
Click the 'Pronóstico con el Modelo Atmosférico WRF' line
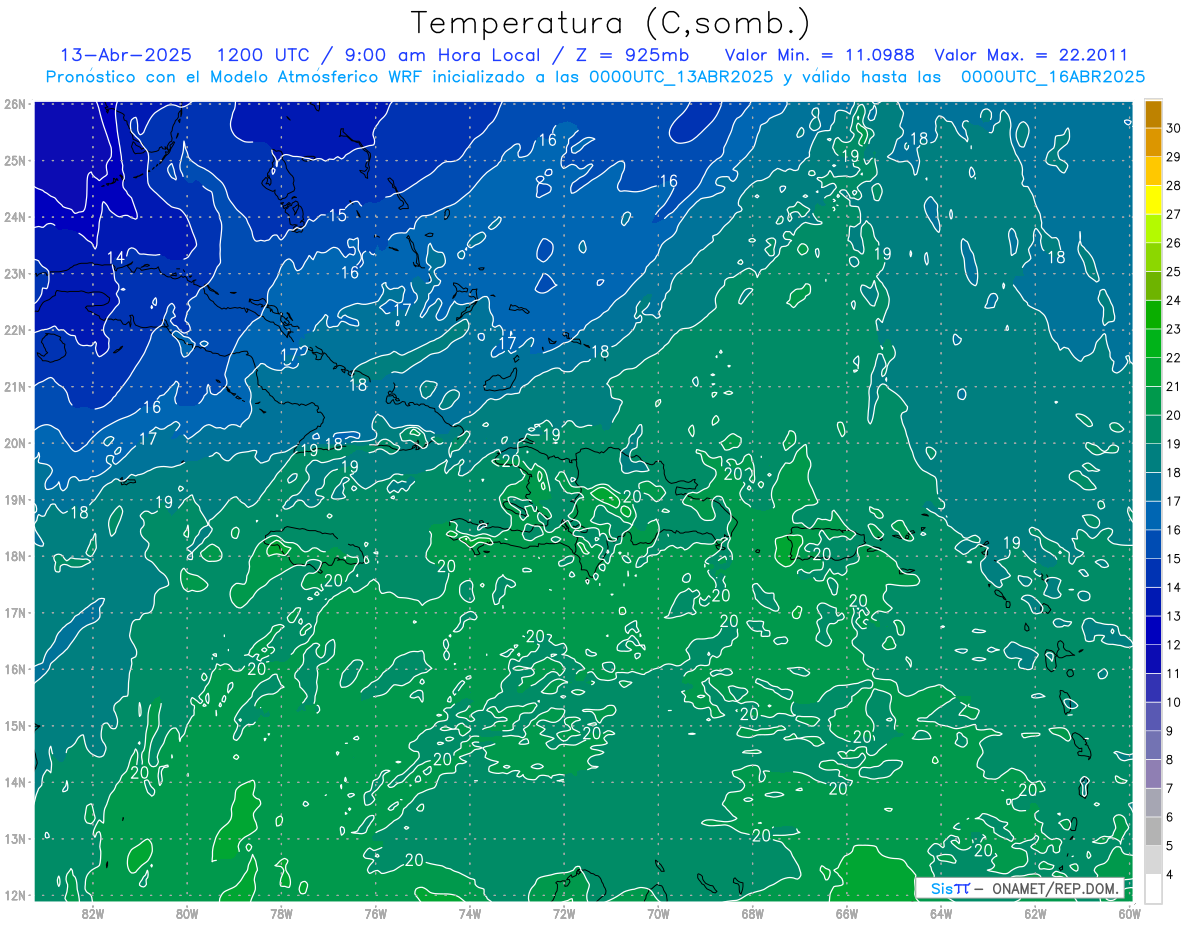pos(595,77)
